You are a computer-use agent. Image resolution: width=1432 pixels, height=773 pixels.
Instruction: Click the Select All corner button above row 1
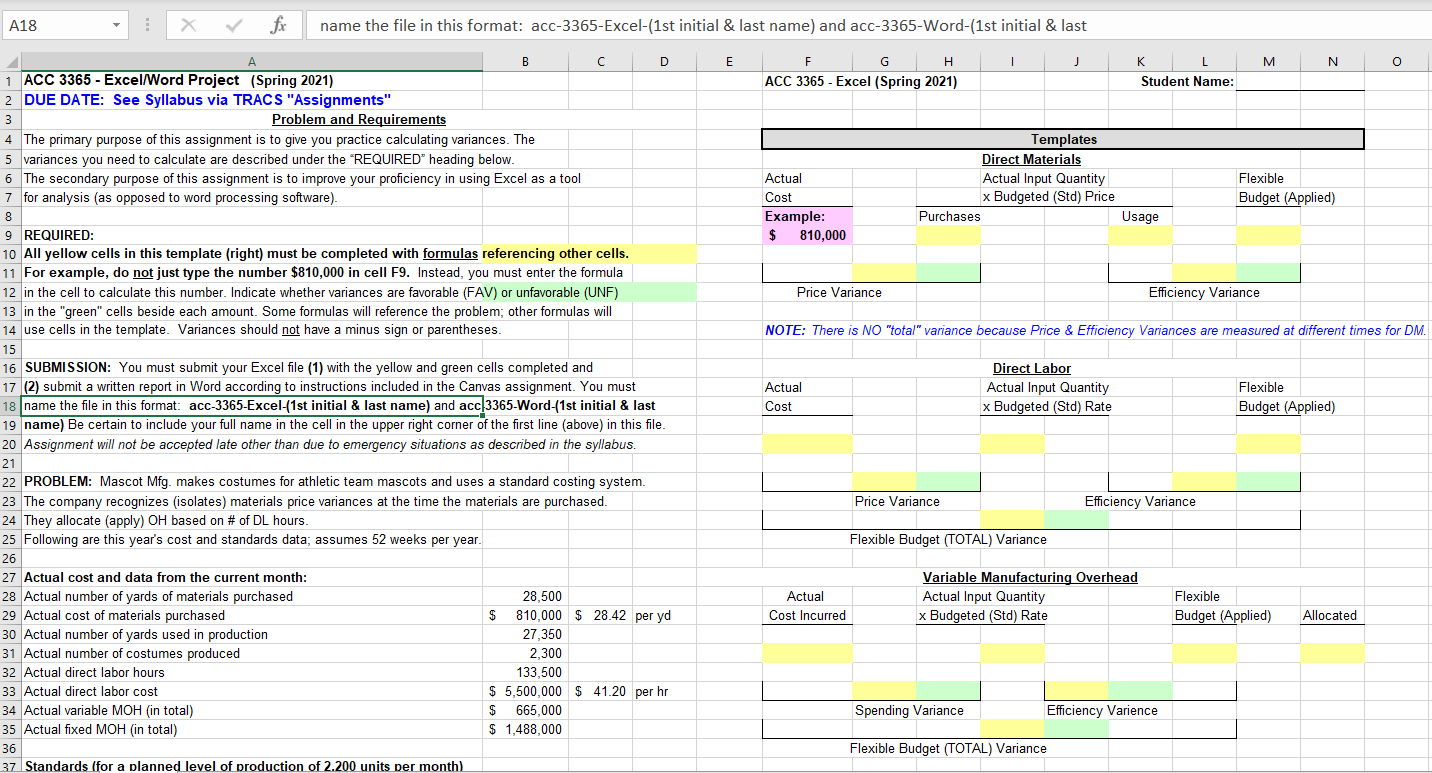pyautogui.click(x=10, y=61)
